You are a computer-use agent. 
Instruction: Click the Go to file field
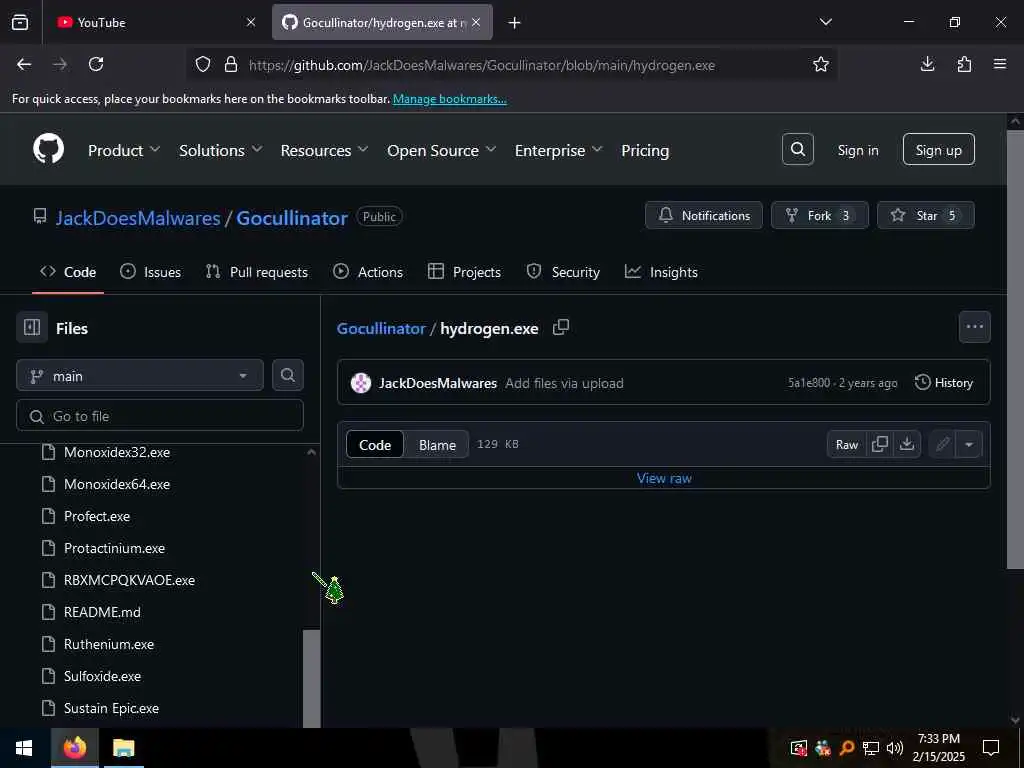click(x=160, y=415)
